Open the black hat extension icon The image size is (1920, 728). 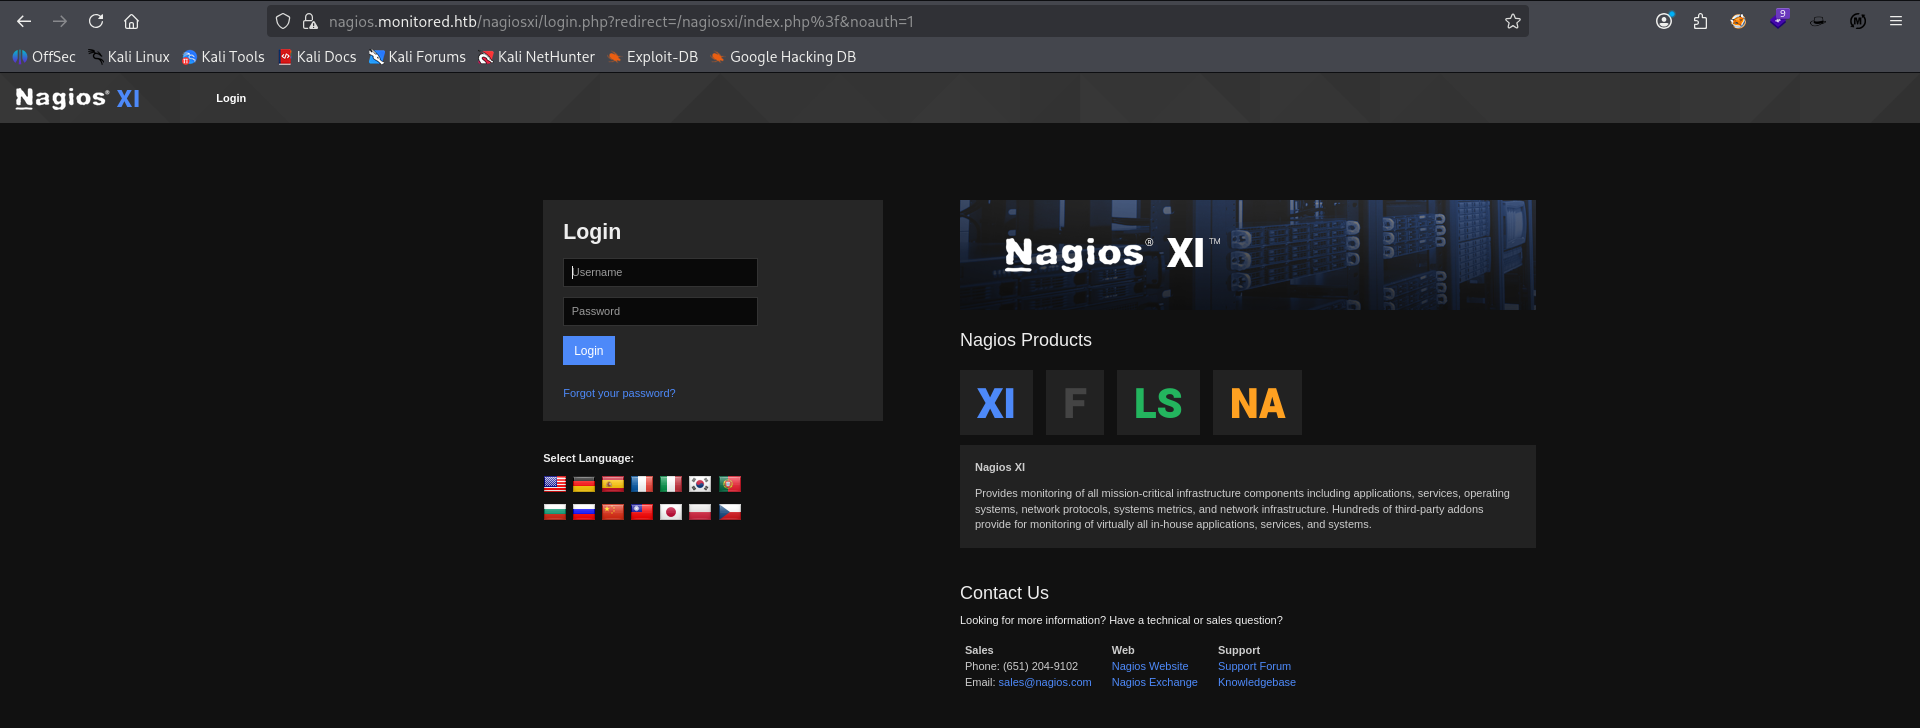pyautogui.click(x=1818, y=21)
